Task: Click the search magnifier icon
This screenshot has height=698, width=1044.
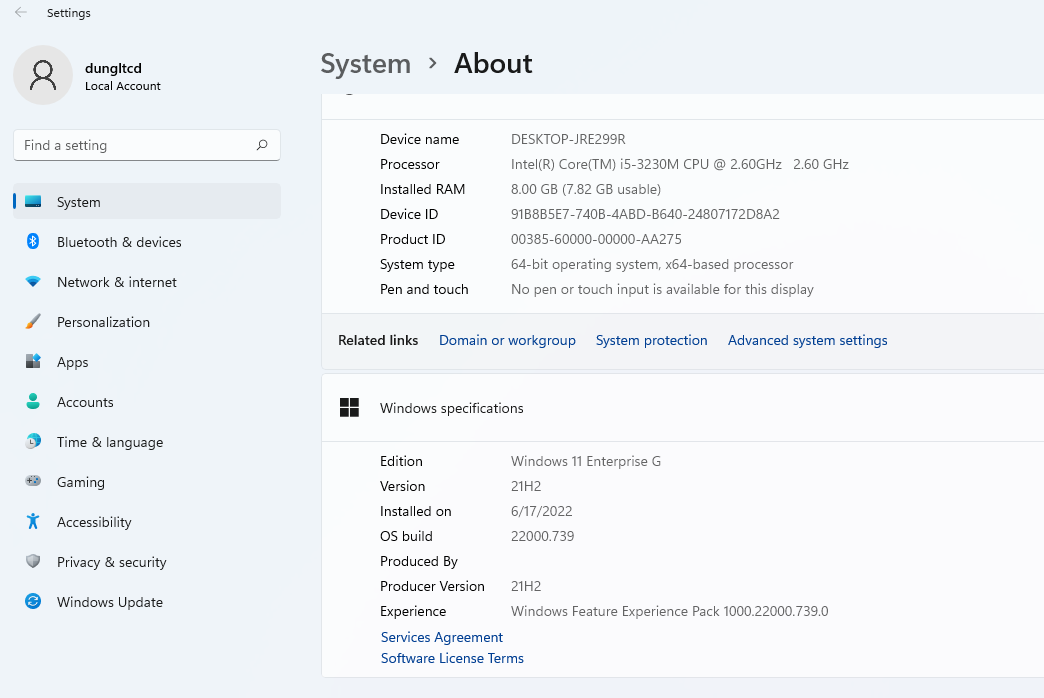Action: [x=262, y=145]
